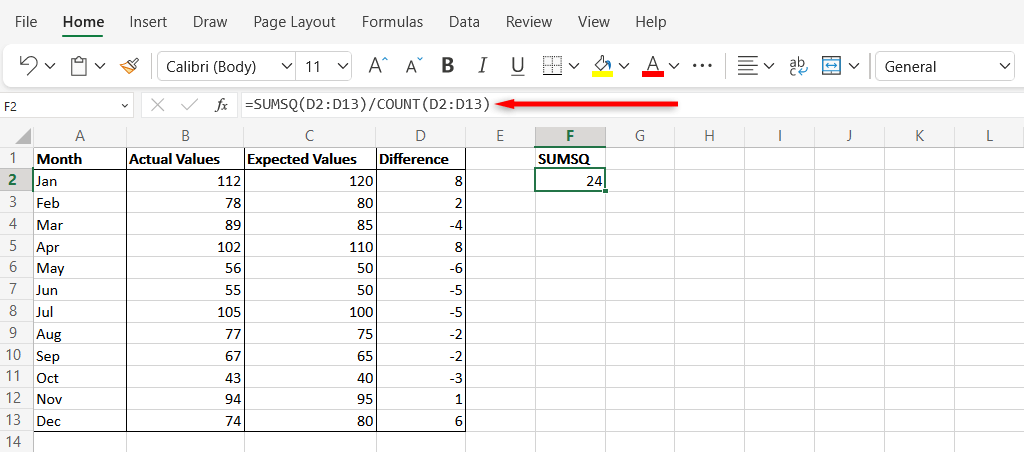
Task: Open the File menu
Action: point(27,21)
